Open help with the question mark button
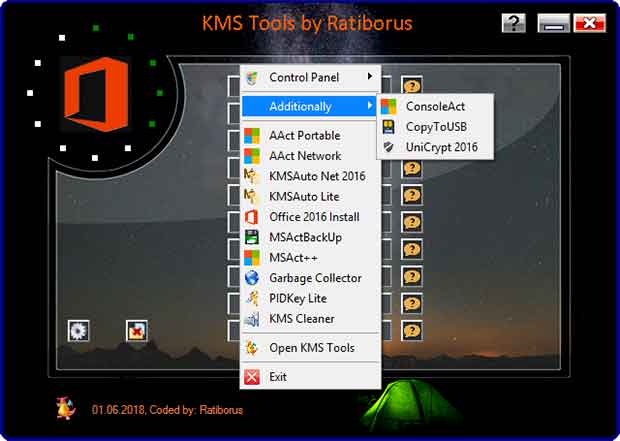Viewport: 620px width, 441px height. click(x=514, y=23)
